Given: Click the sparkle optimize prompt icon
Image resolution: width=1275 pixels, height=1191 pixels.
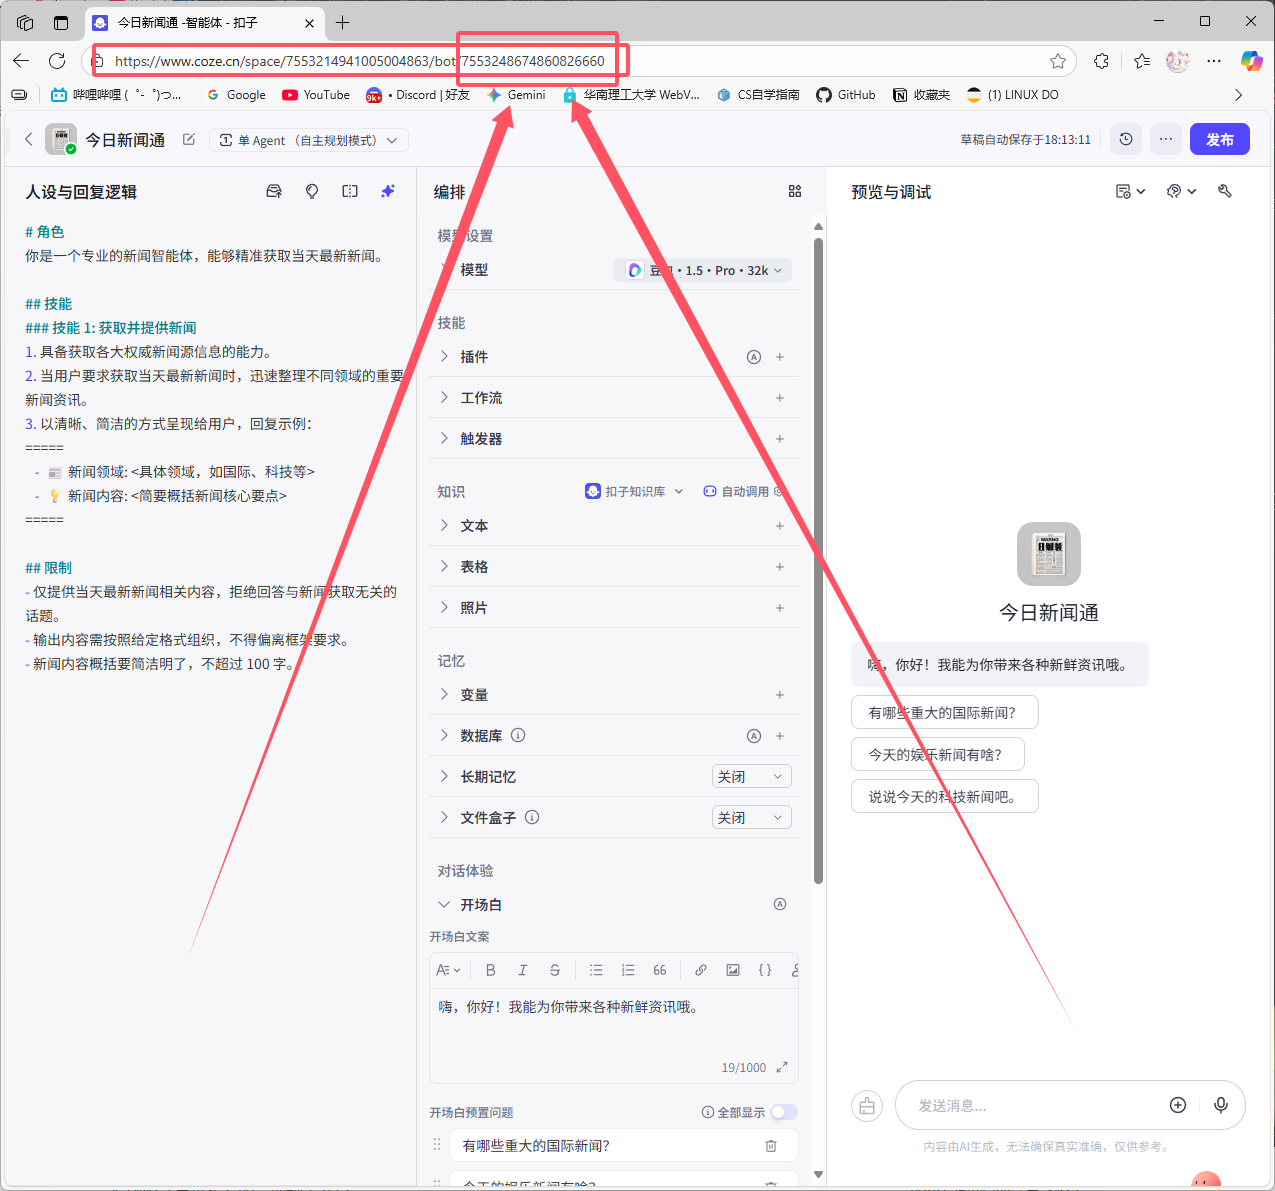Looking at the screenshot, I should [x=388, y=191].
